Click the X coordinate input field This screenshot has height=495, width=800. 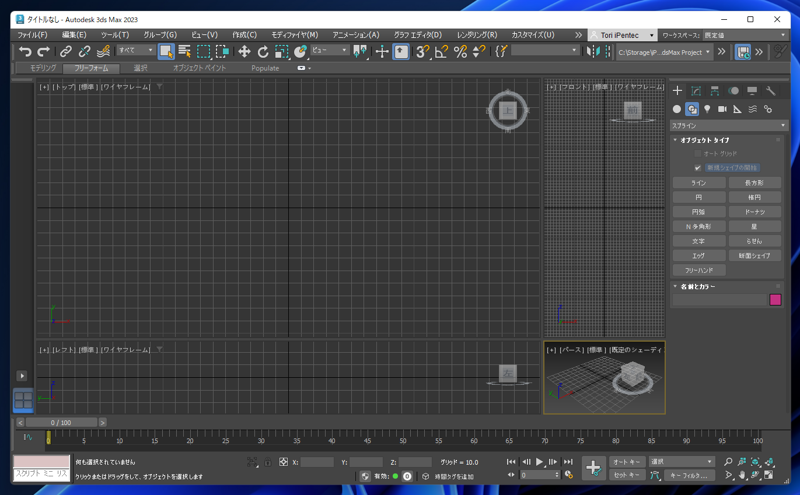click(317, 462)
